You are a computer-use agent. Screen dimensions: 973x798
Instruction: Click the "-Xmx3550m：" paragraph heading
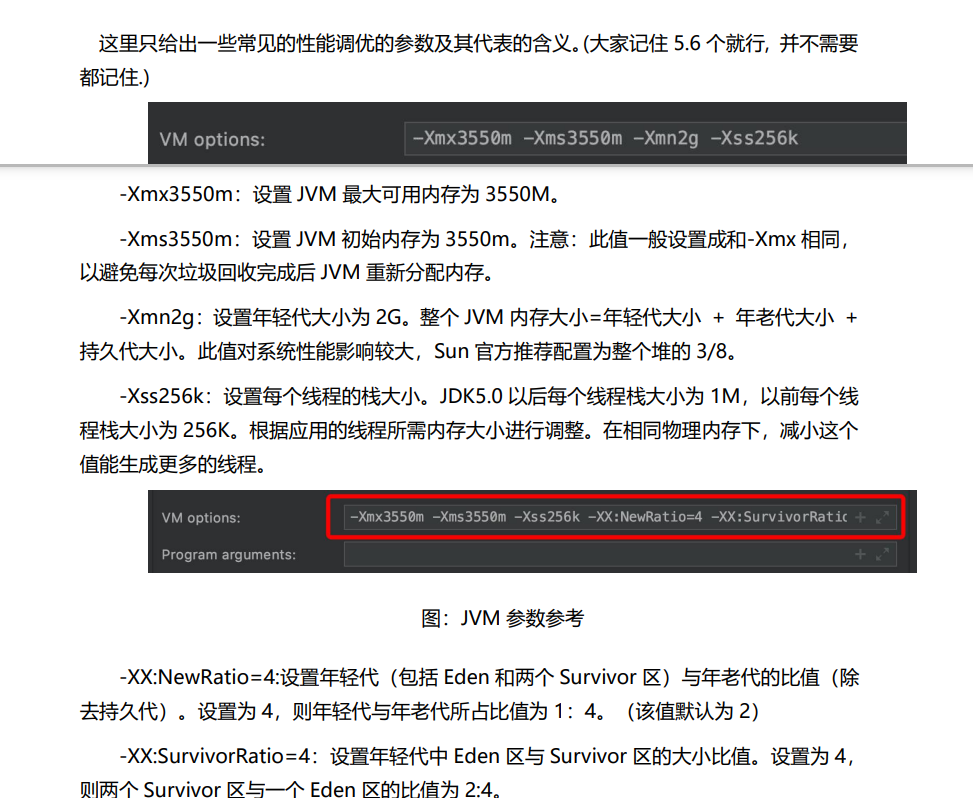pos(183,194)
